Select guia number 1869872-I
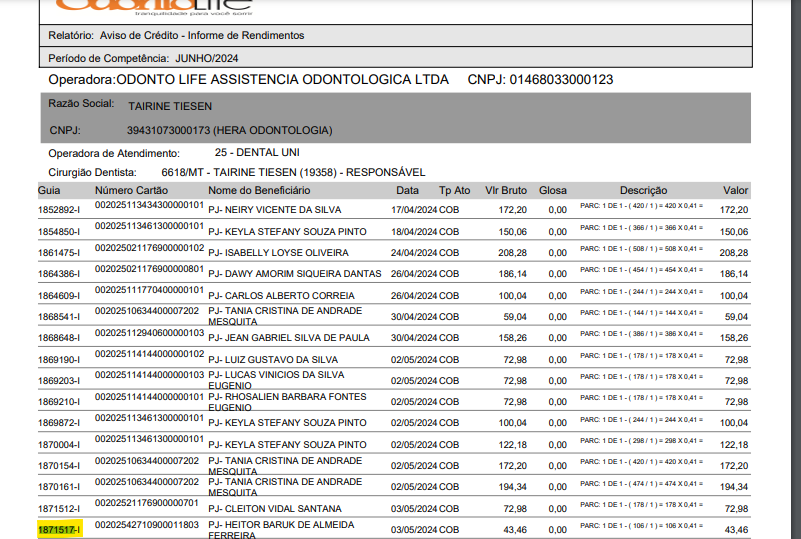 pyautogui.click(x=59, y=423)
